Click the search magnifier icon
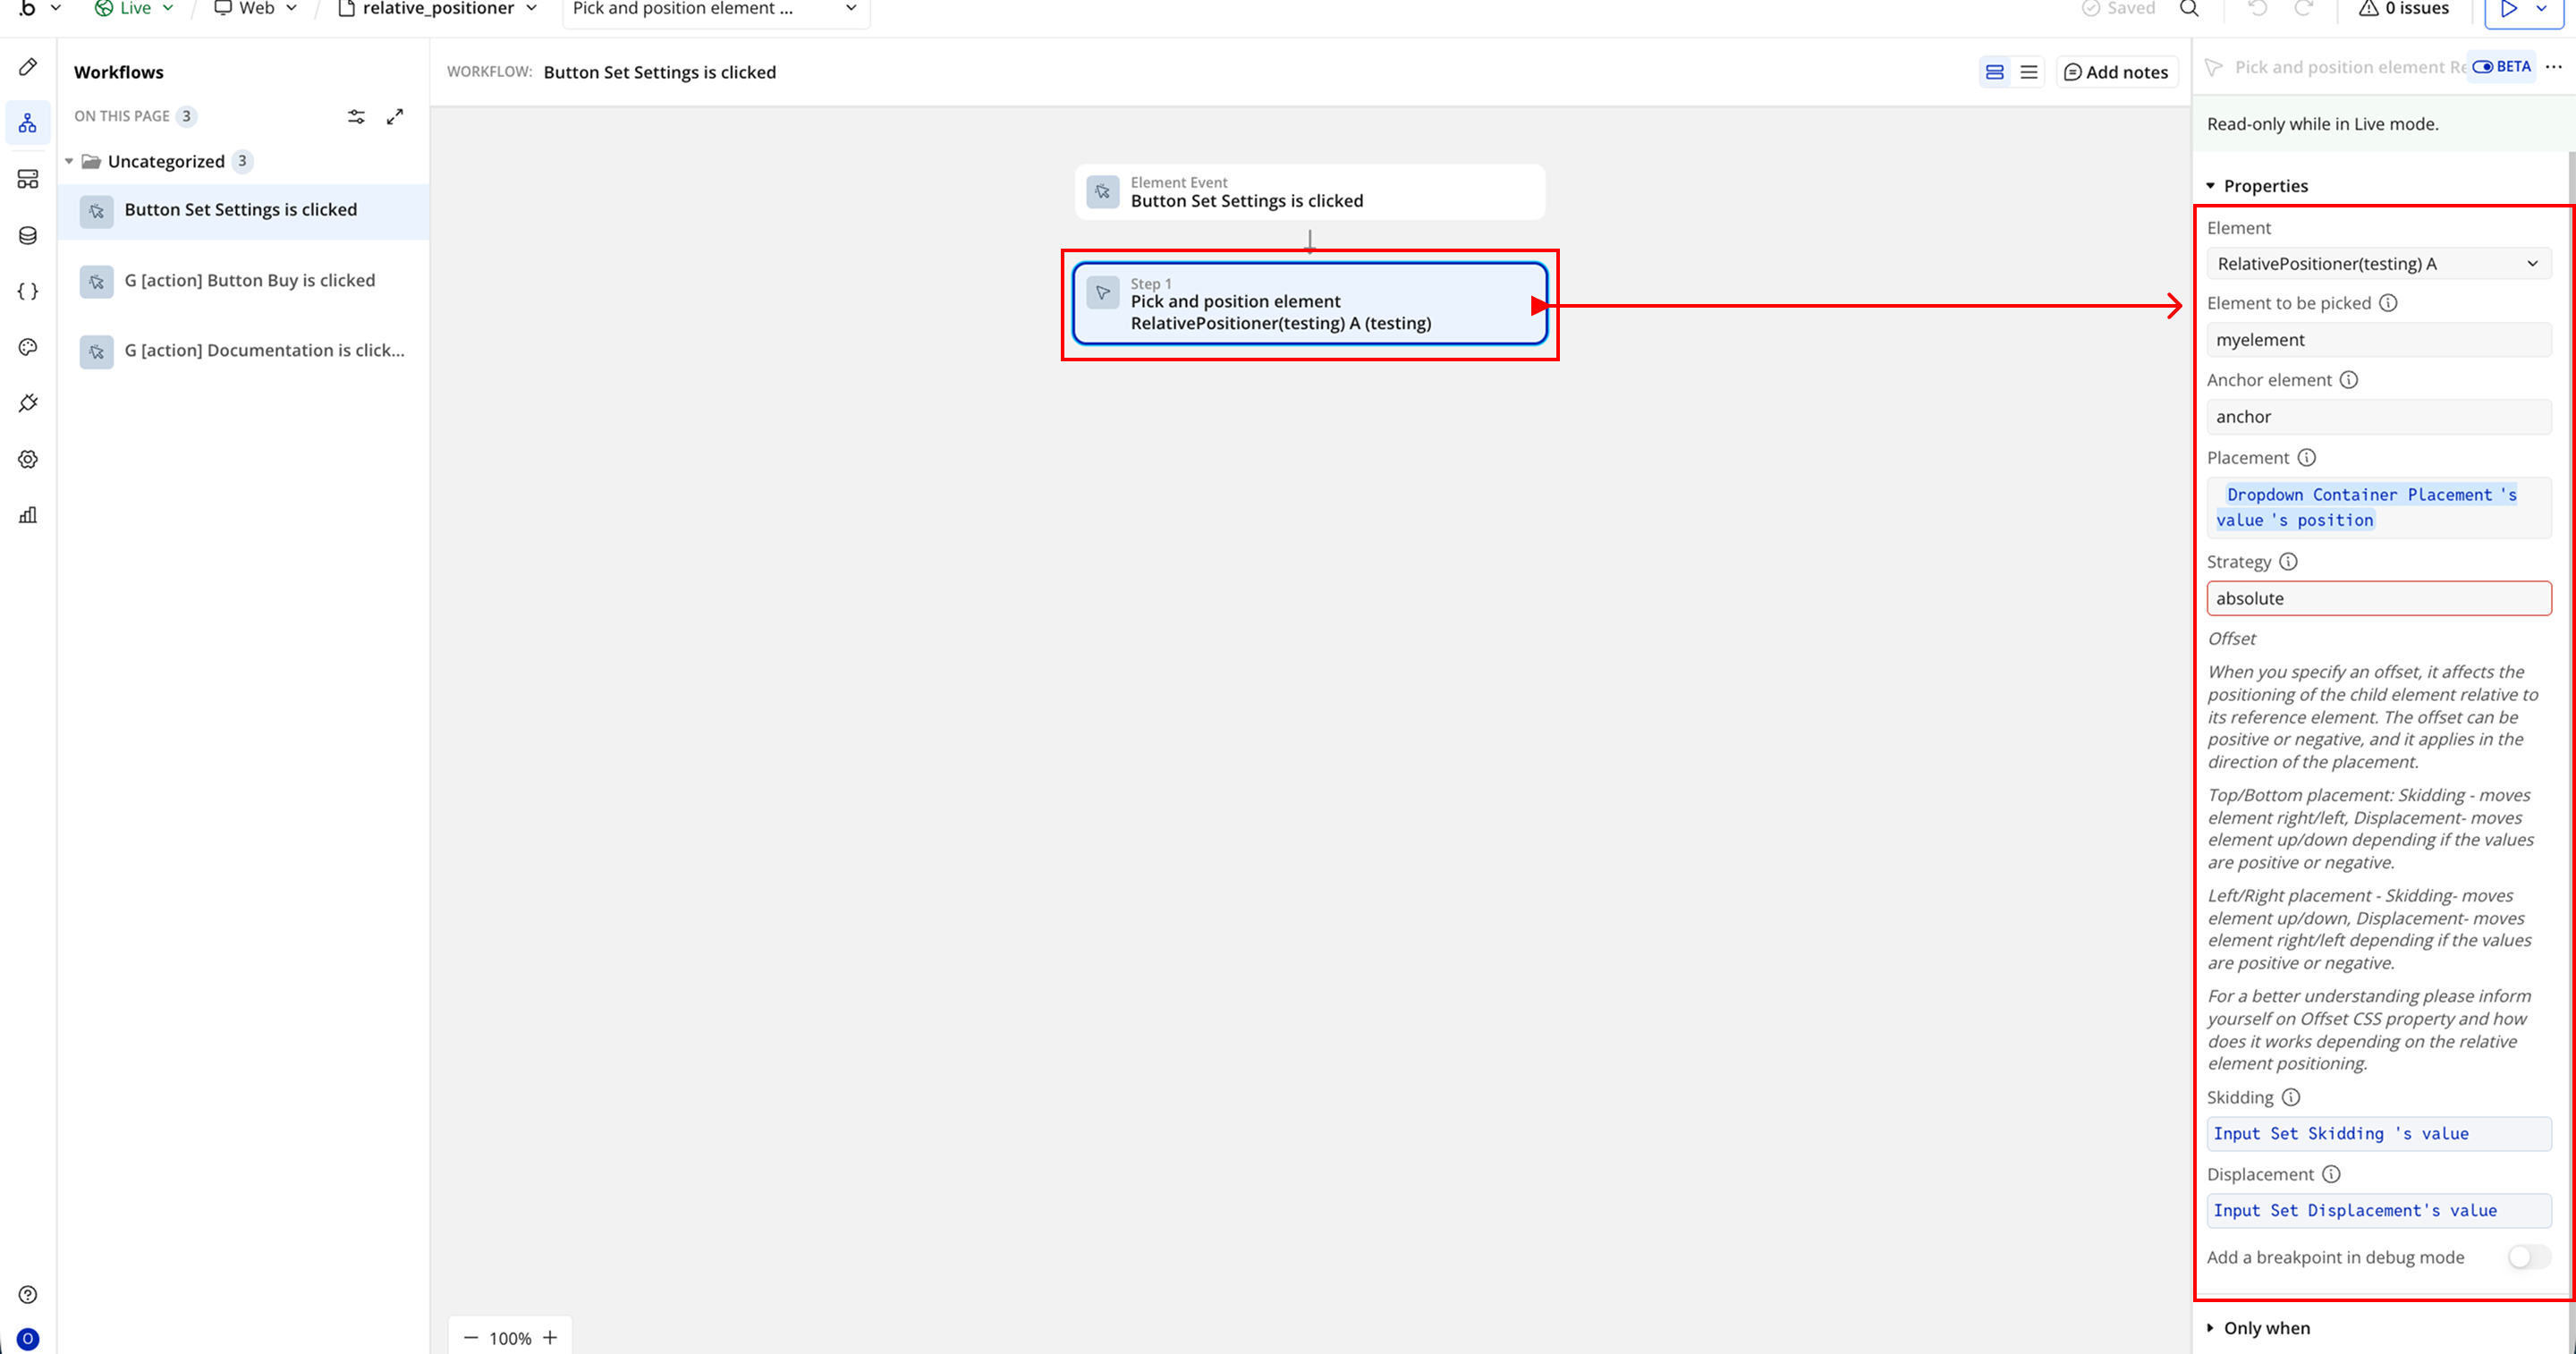The image size is (2576, 1354). pyautogui.click(x=2189, y=9)
